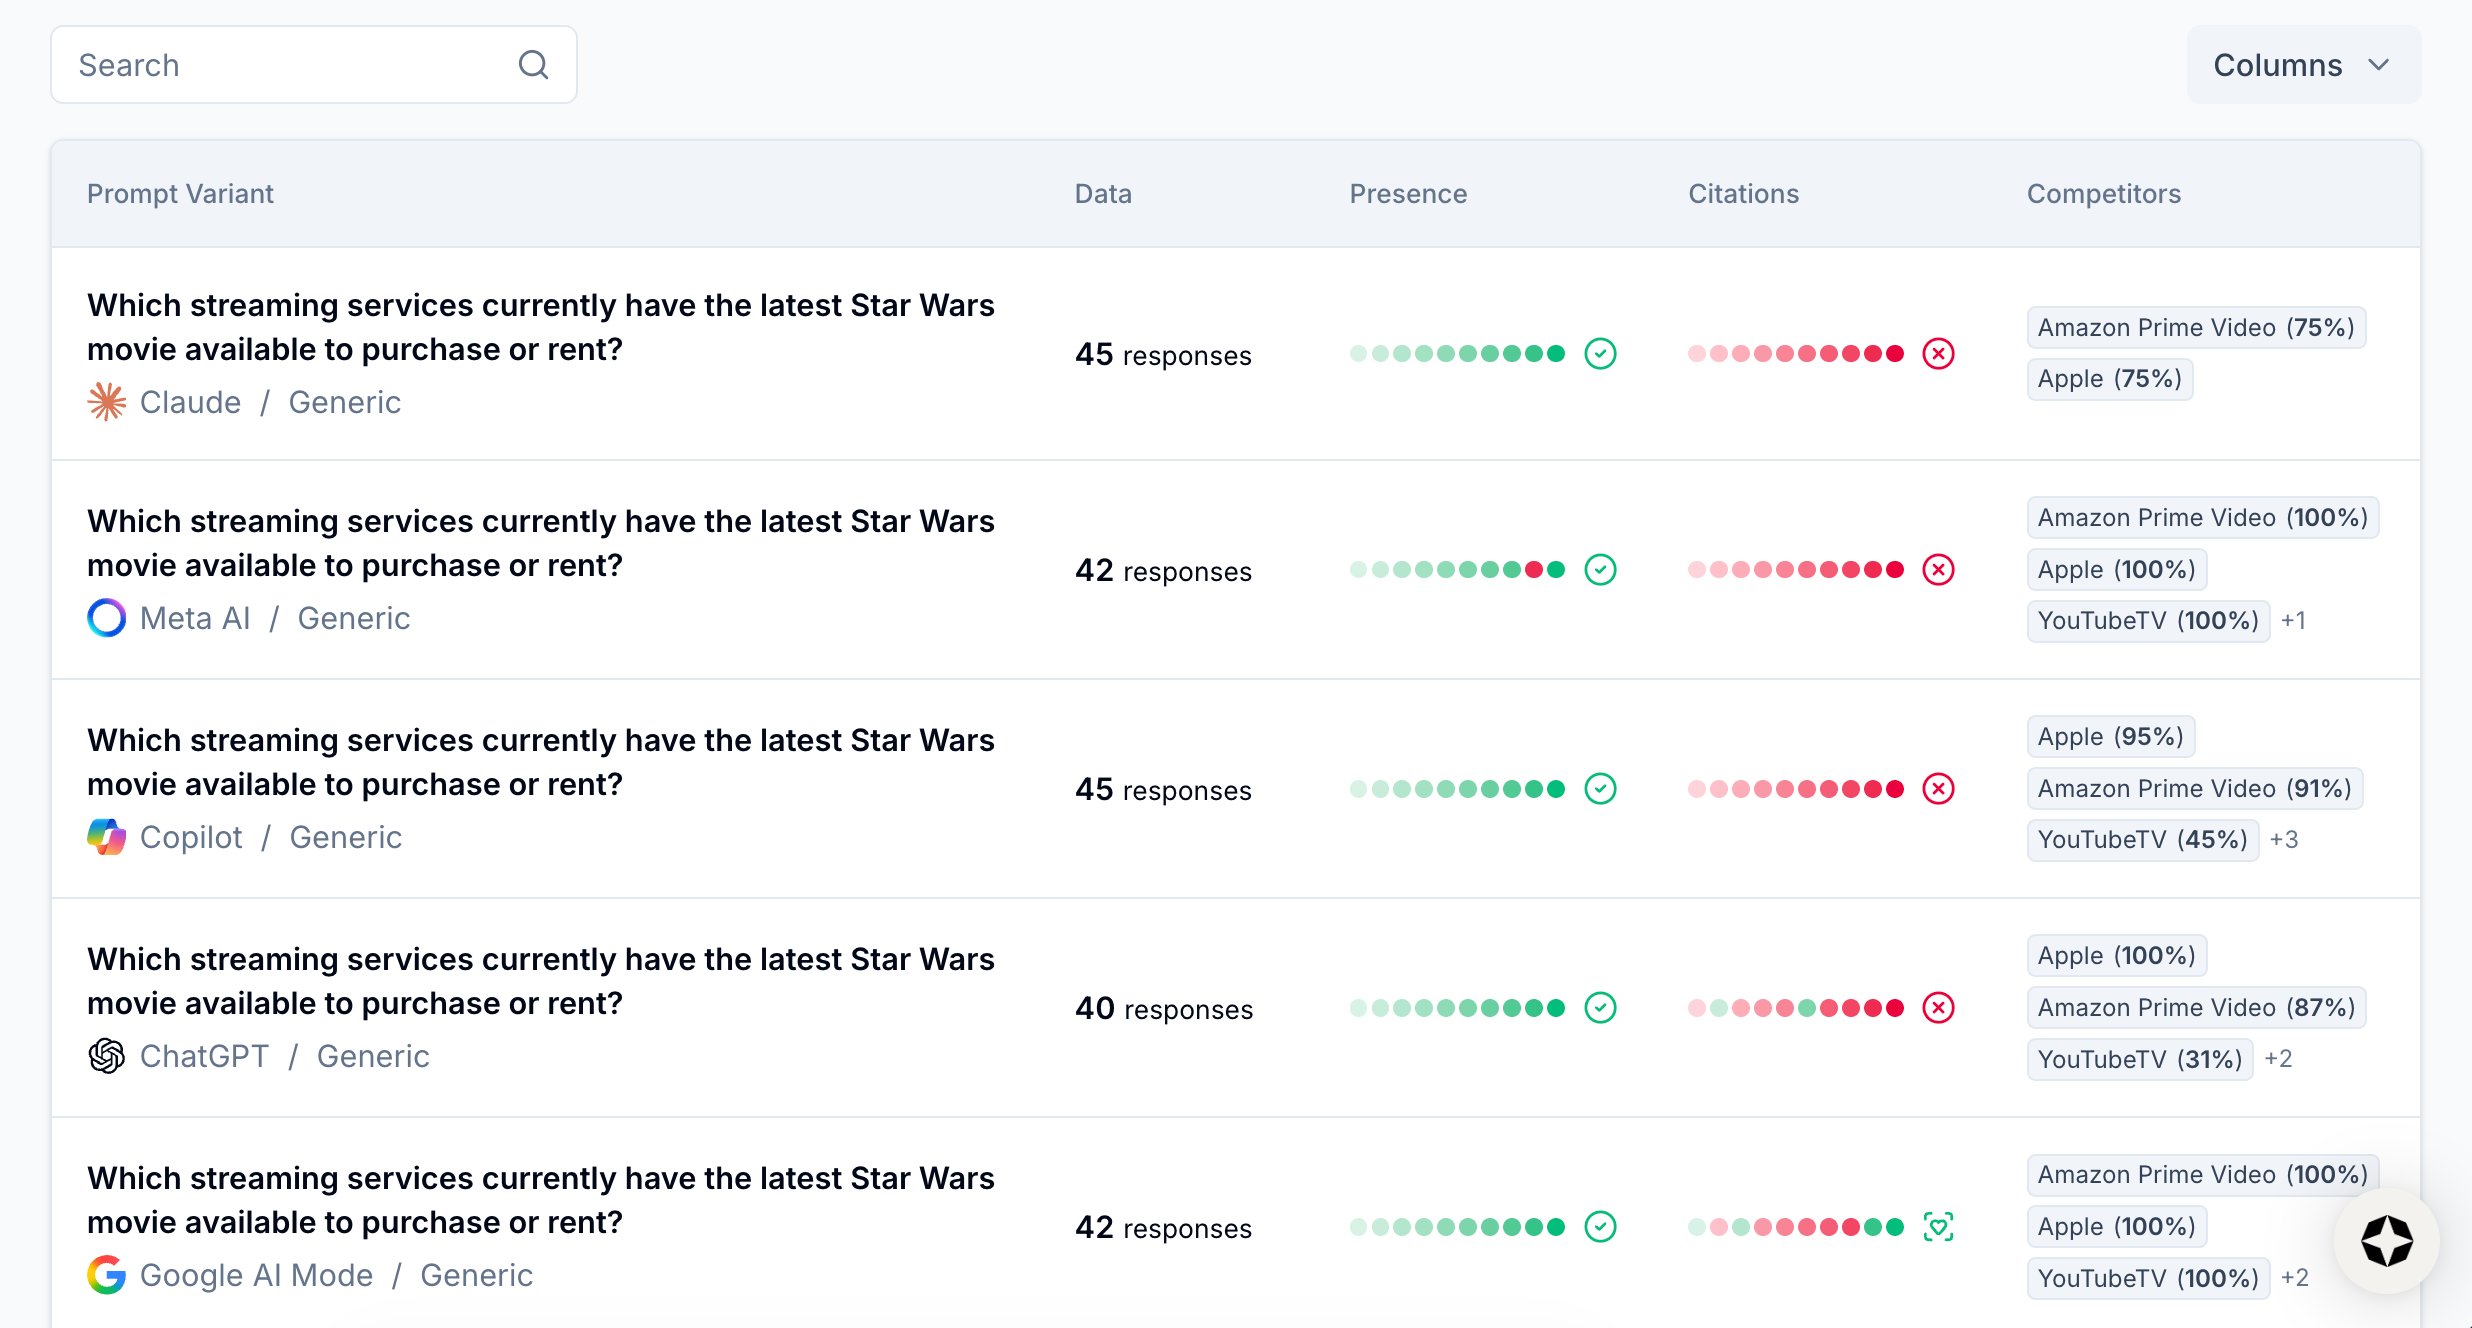Click the ChatGPT logo icon
The image size is (2472, 1328).
tap(107, 1056)
